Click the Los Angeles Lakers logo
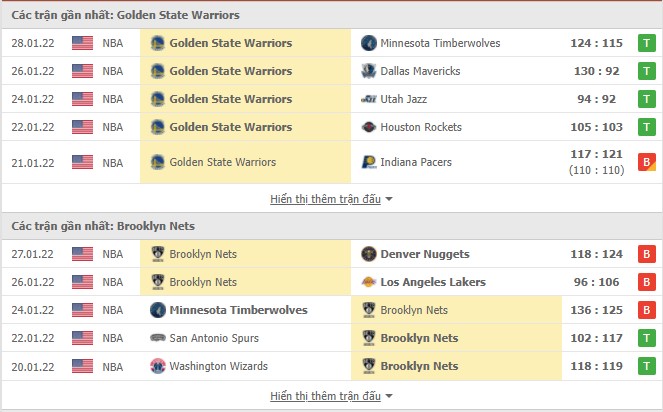 [368, 282]
